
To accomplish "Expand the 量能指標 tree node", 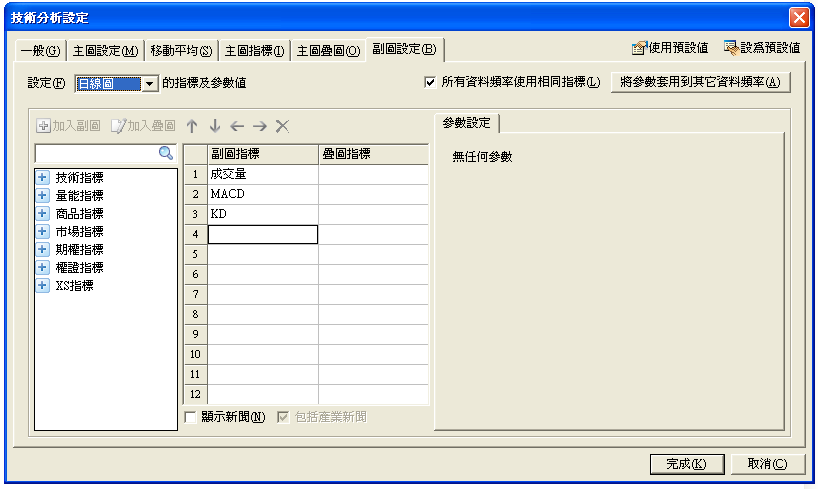I will (43, 195).
